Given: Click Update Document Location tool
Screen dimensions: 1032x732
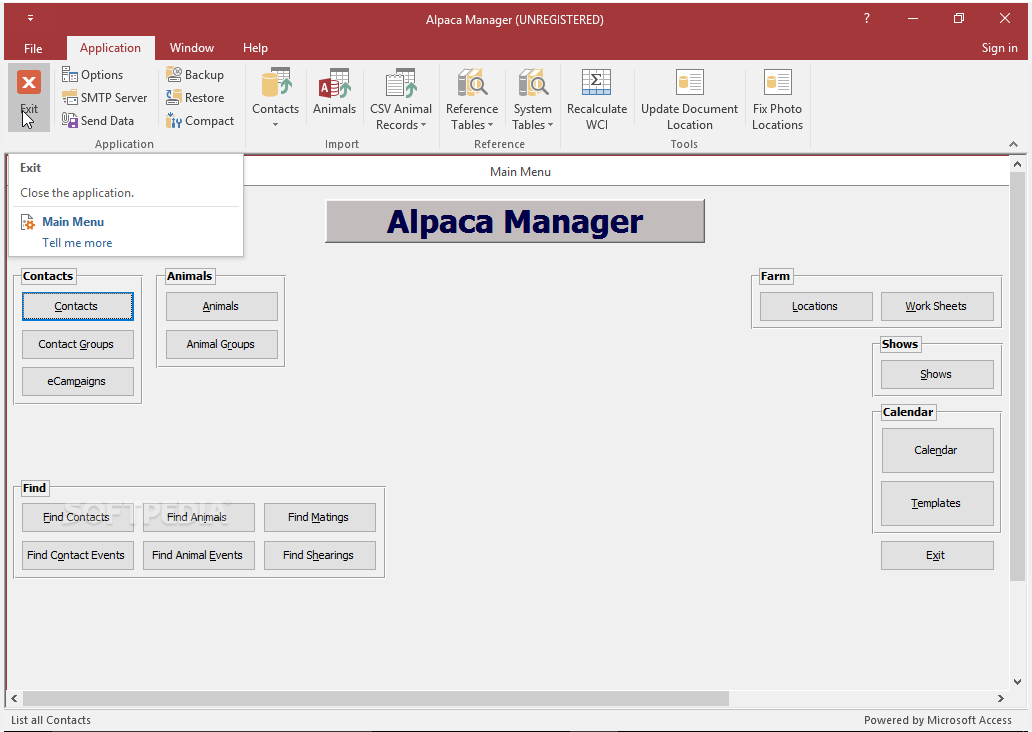Looking at the screenshot, I should point(689,99).
